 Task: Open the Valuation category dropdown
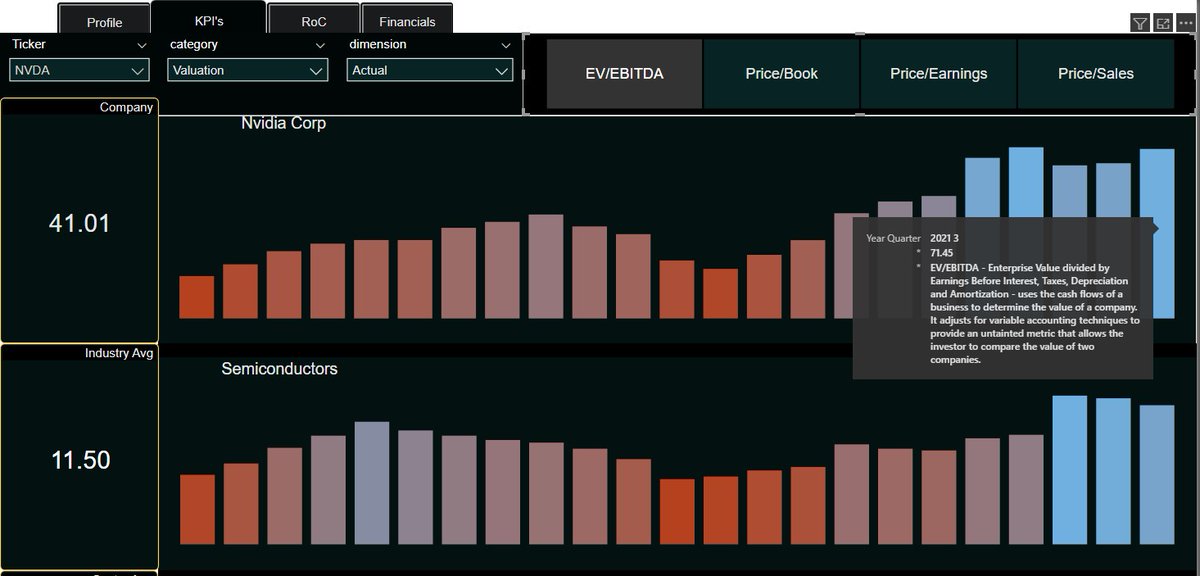pos(247,70)
